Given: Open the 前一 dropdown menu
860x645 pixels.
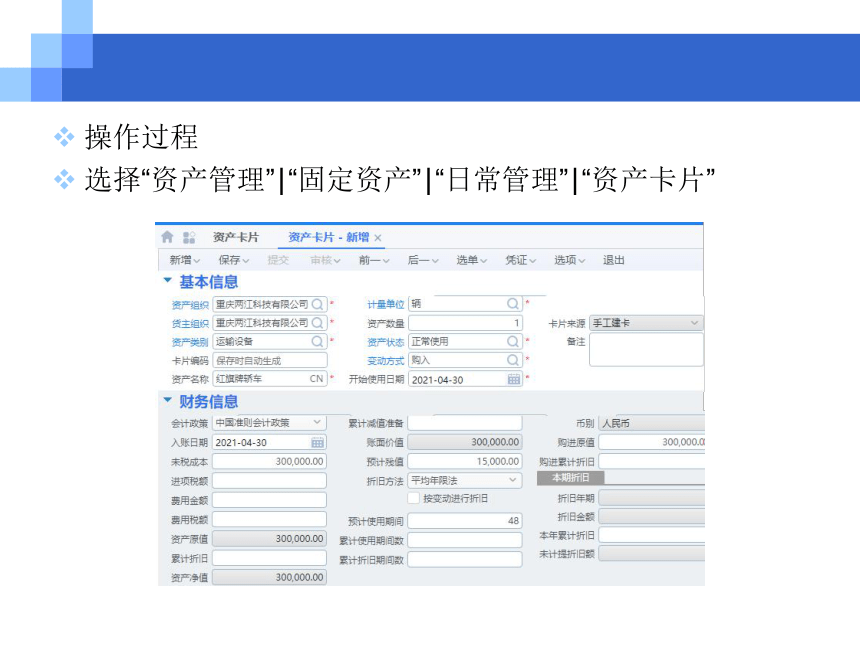Looking at the screenshot, I should click(374, 260).
